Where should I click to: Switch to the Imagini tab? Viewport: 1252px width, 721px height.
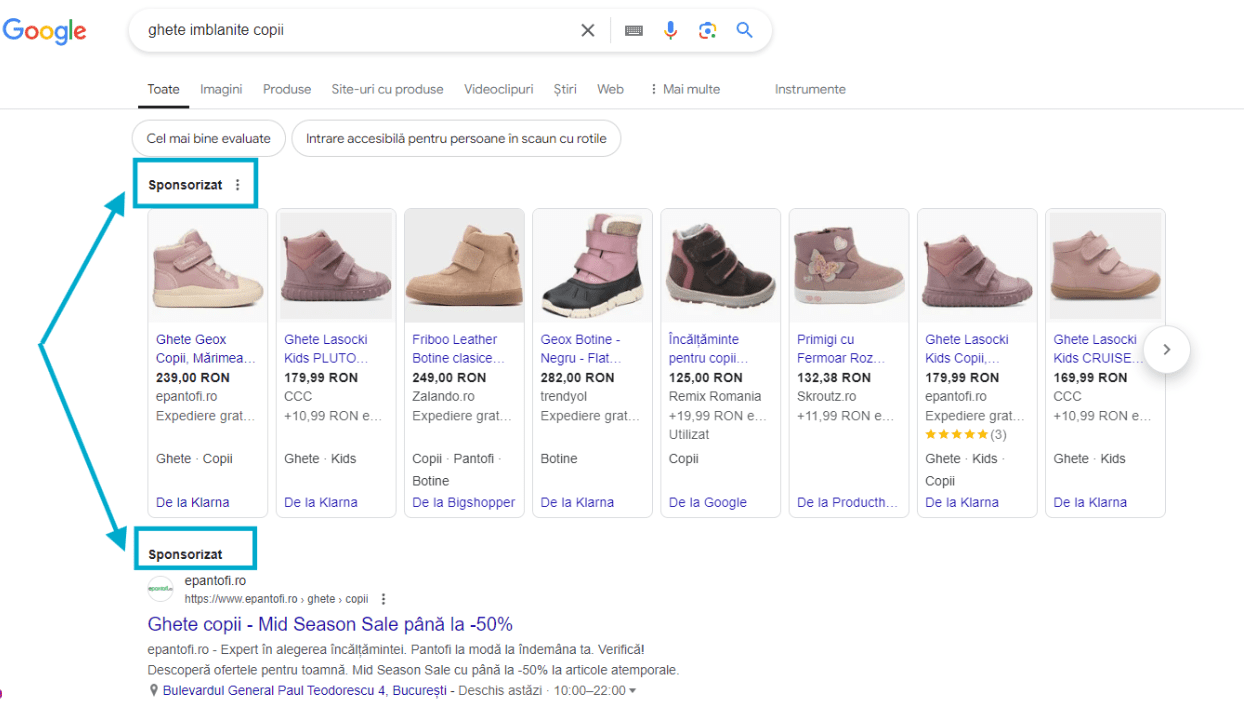221,89
